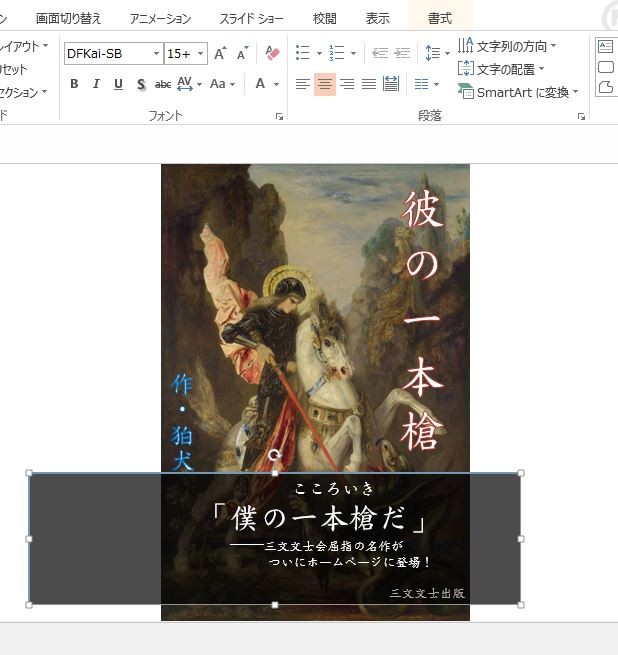Open the line spacing menu
This screenshot has height=655, width=618.
[437, 53]
